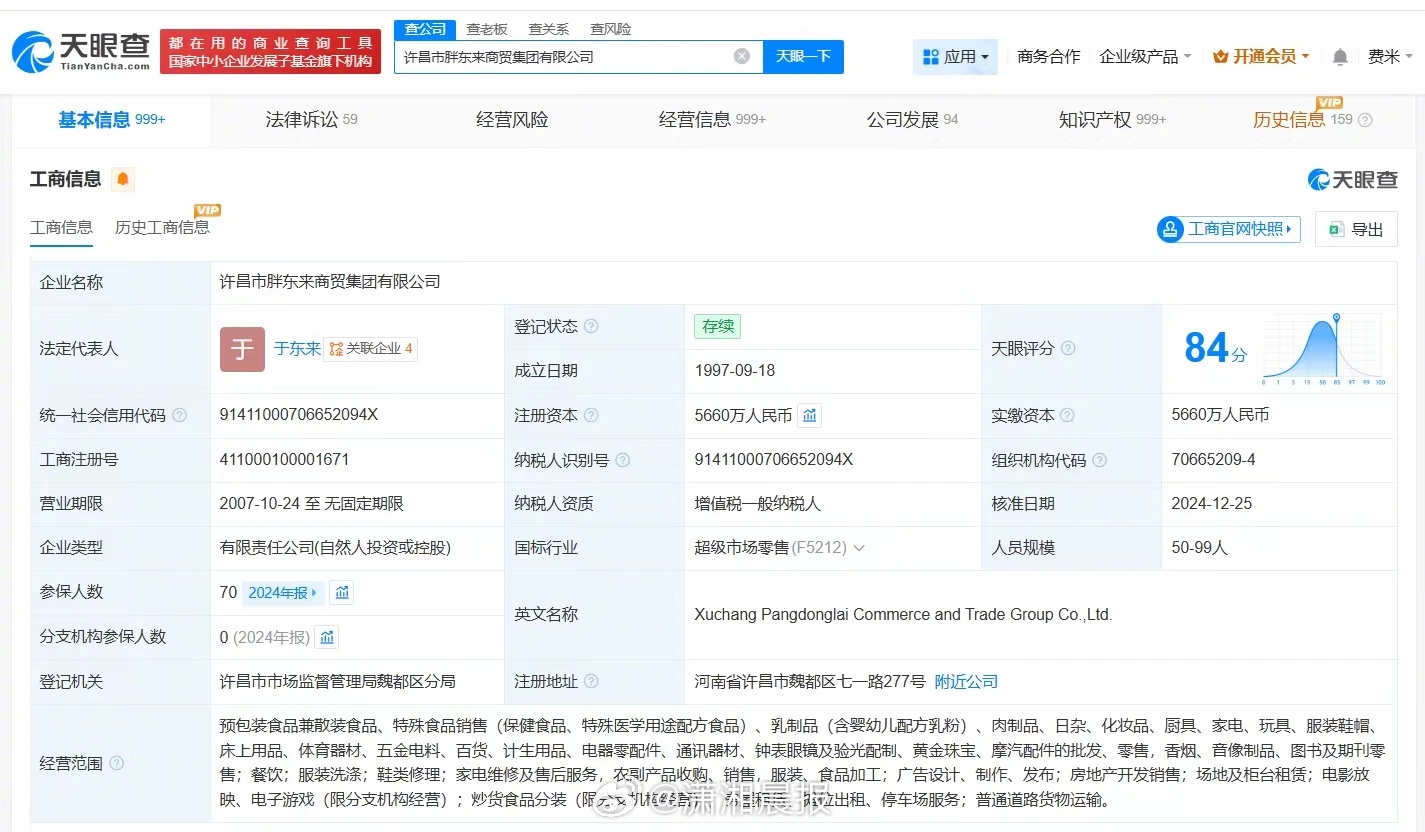Viewport: 1425px width, 832px height.
Task: Open chart icon next to 注册资本 value
Action: (x=810, y=415)
